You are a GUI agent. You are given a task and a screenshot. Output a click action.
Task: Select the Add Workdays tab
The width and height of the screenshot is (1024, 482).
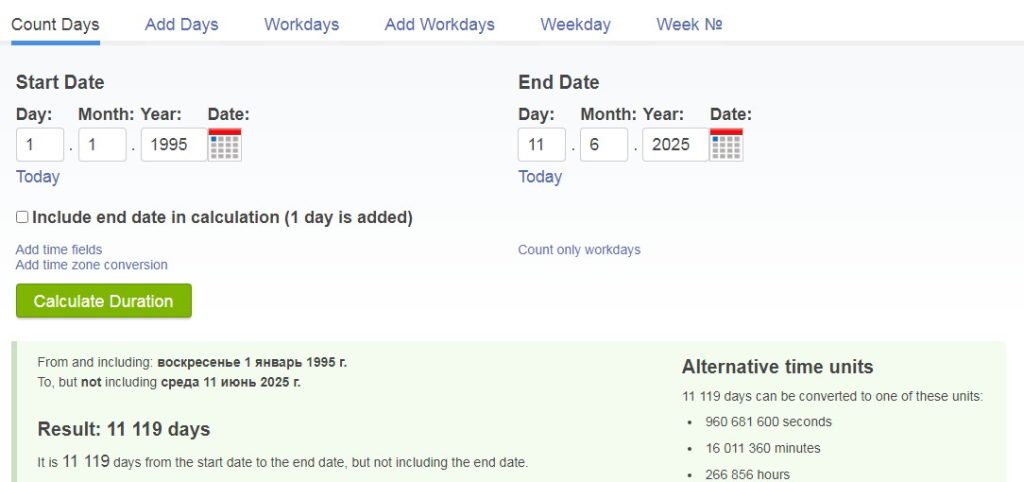pyautogui.click(x=440, y=25)
